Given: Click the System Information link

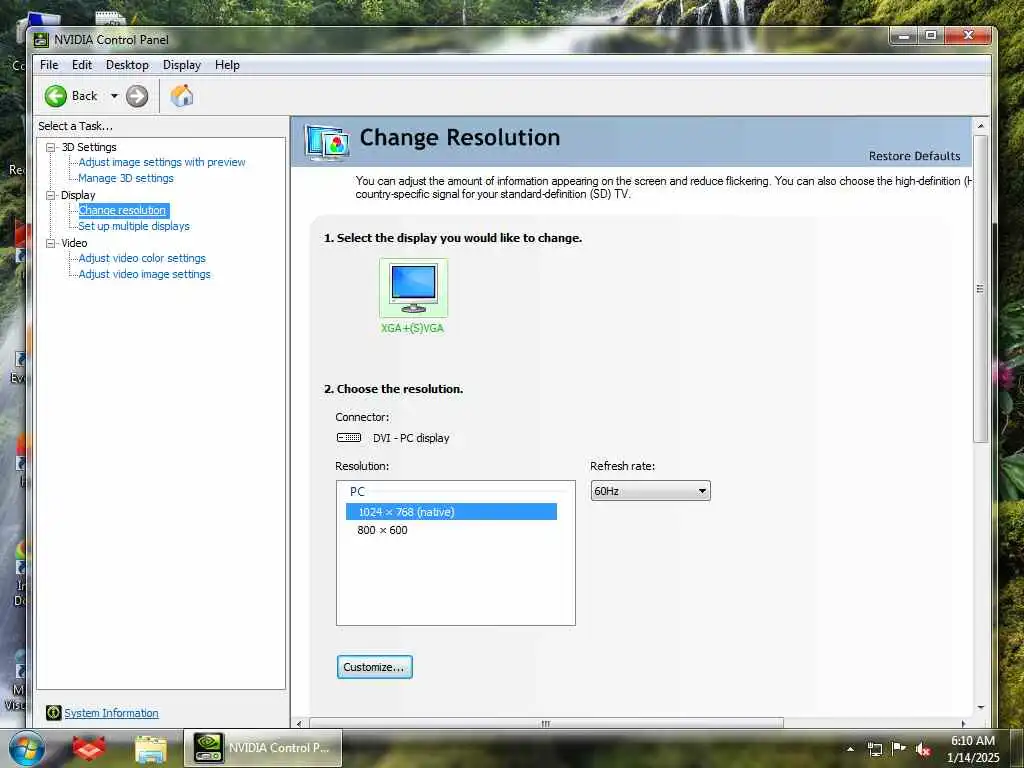Looking at the screenshot, I should (x=111, y=713).
